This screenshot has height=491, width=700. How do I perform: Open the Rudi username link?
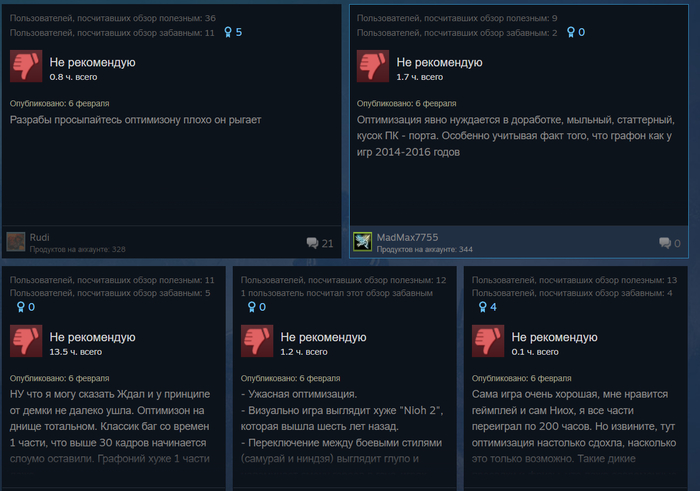pos(39,237)
